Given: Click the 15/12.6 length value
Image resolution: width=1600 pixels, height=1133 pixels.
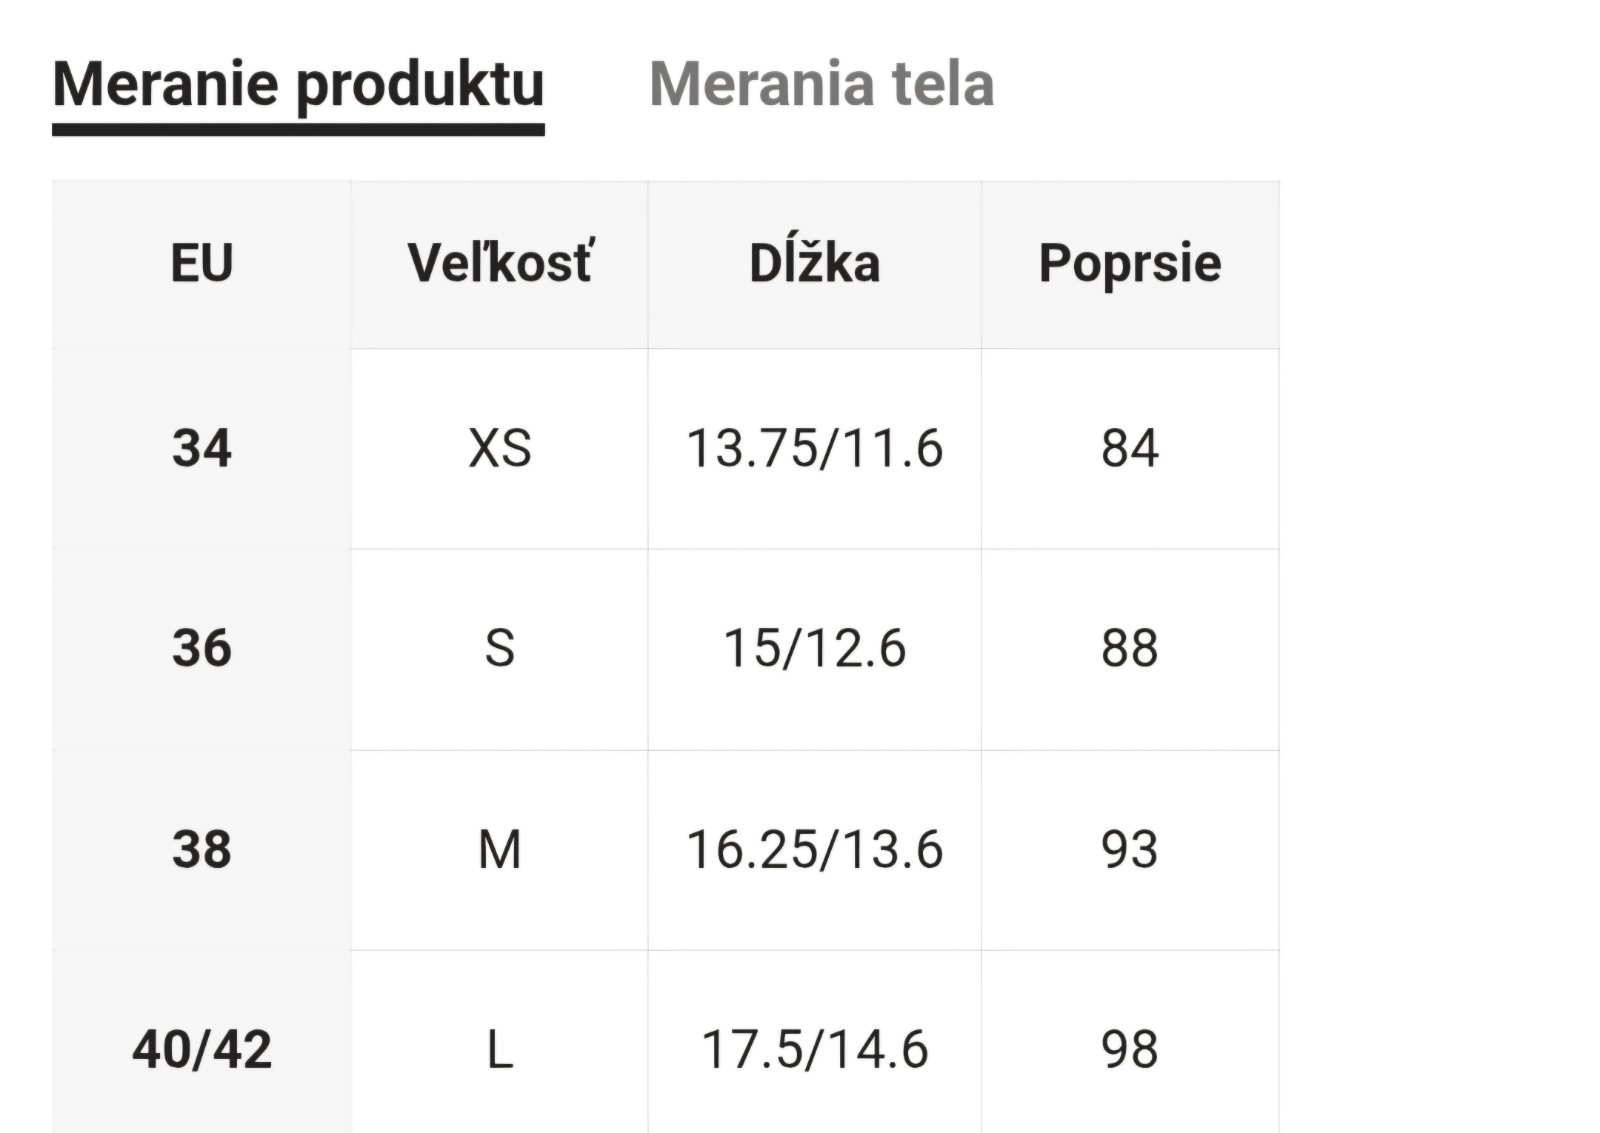Looking at the screenshot, I should (814, 648).
